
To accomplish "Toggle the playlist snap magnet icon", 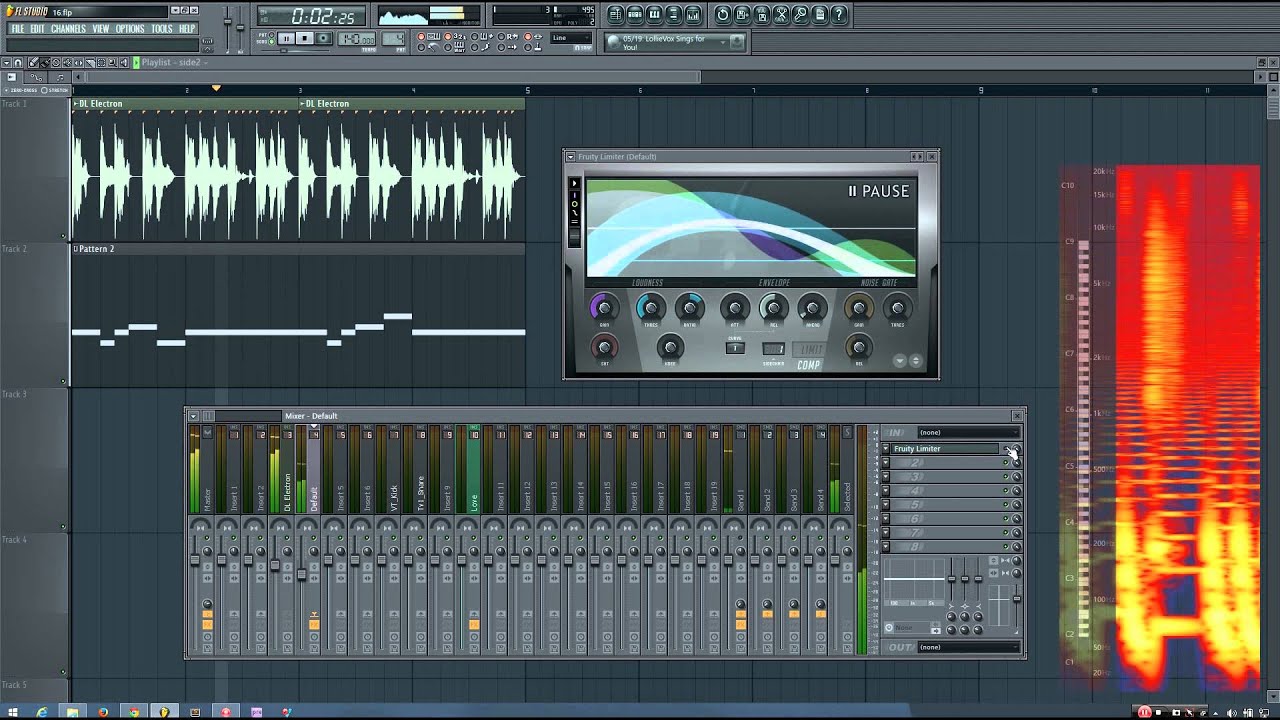I will click(18, 62).
